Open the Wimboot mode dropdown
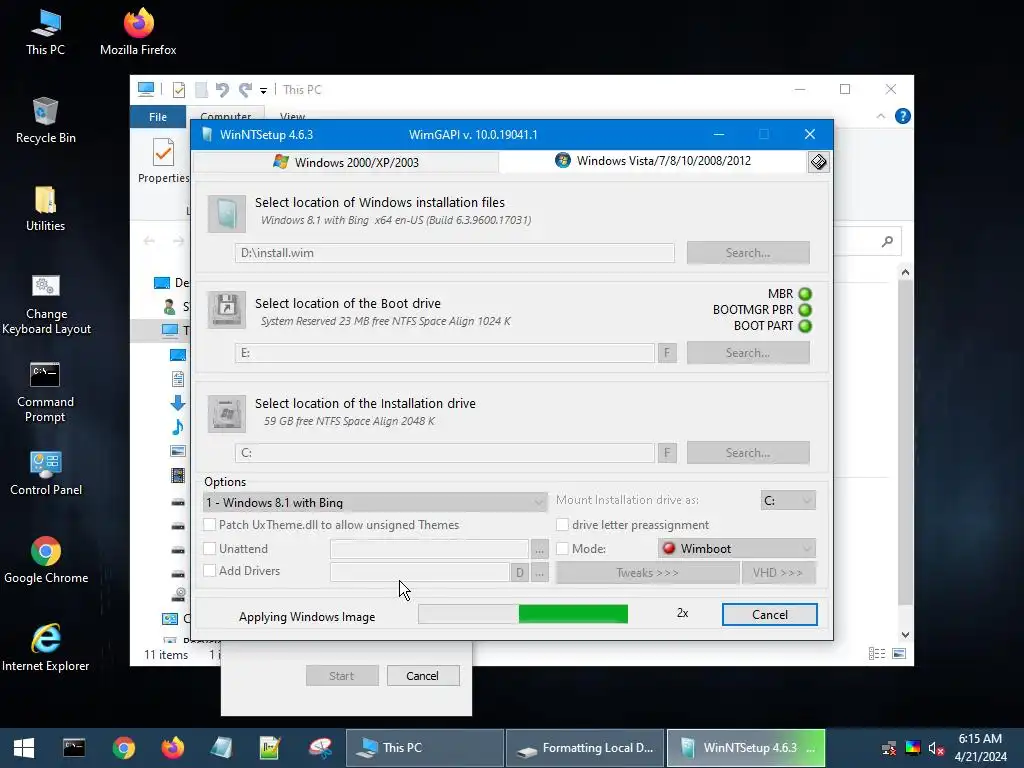This screenshot has height=768, width=1024. pyautogui.click(x=737, y=549)
